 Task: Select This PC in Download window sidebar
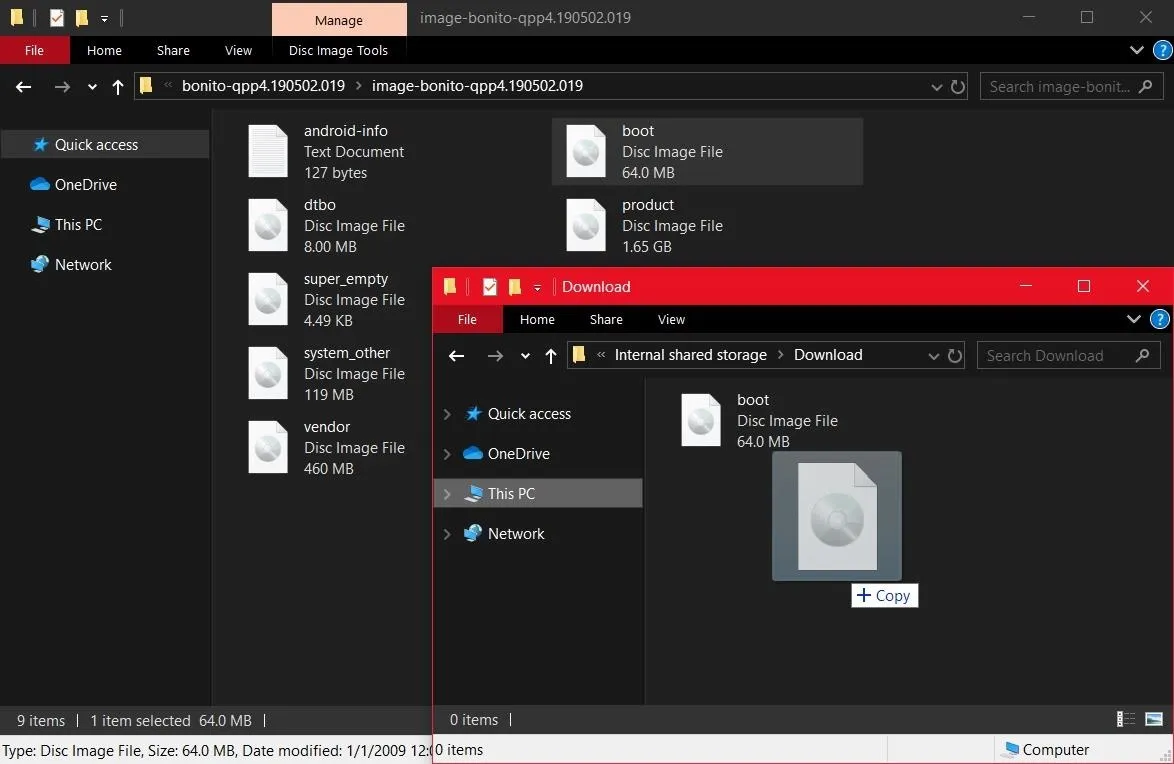click(x=538, y=493)
